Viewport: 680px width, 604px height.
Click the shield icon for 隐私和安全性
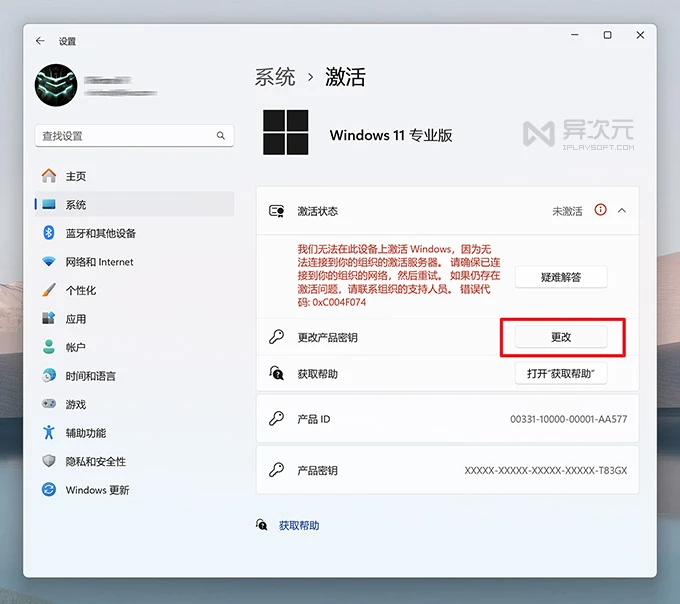tap(49, 461)
